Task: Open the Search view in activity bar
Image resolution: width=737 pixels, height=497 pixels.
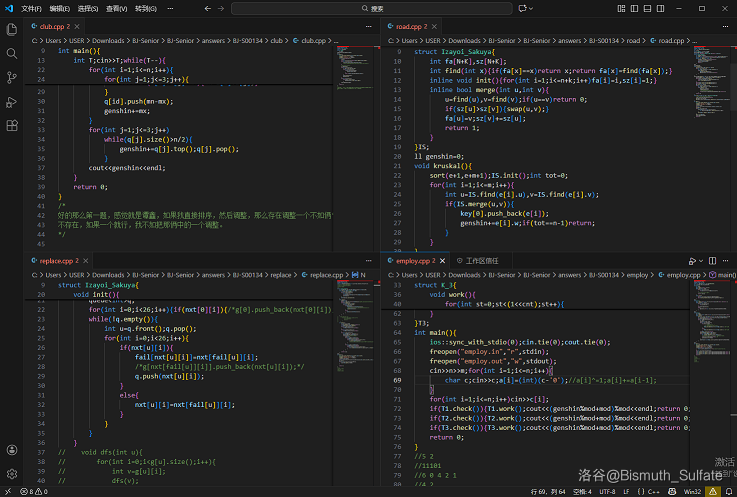Action: 12,53
